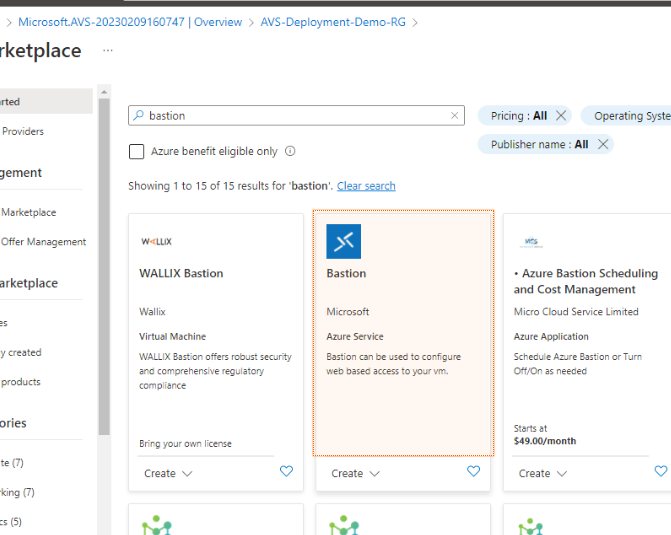Remove the Pricing filter
671x535 pixels.
point(561,116)
